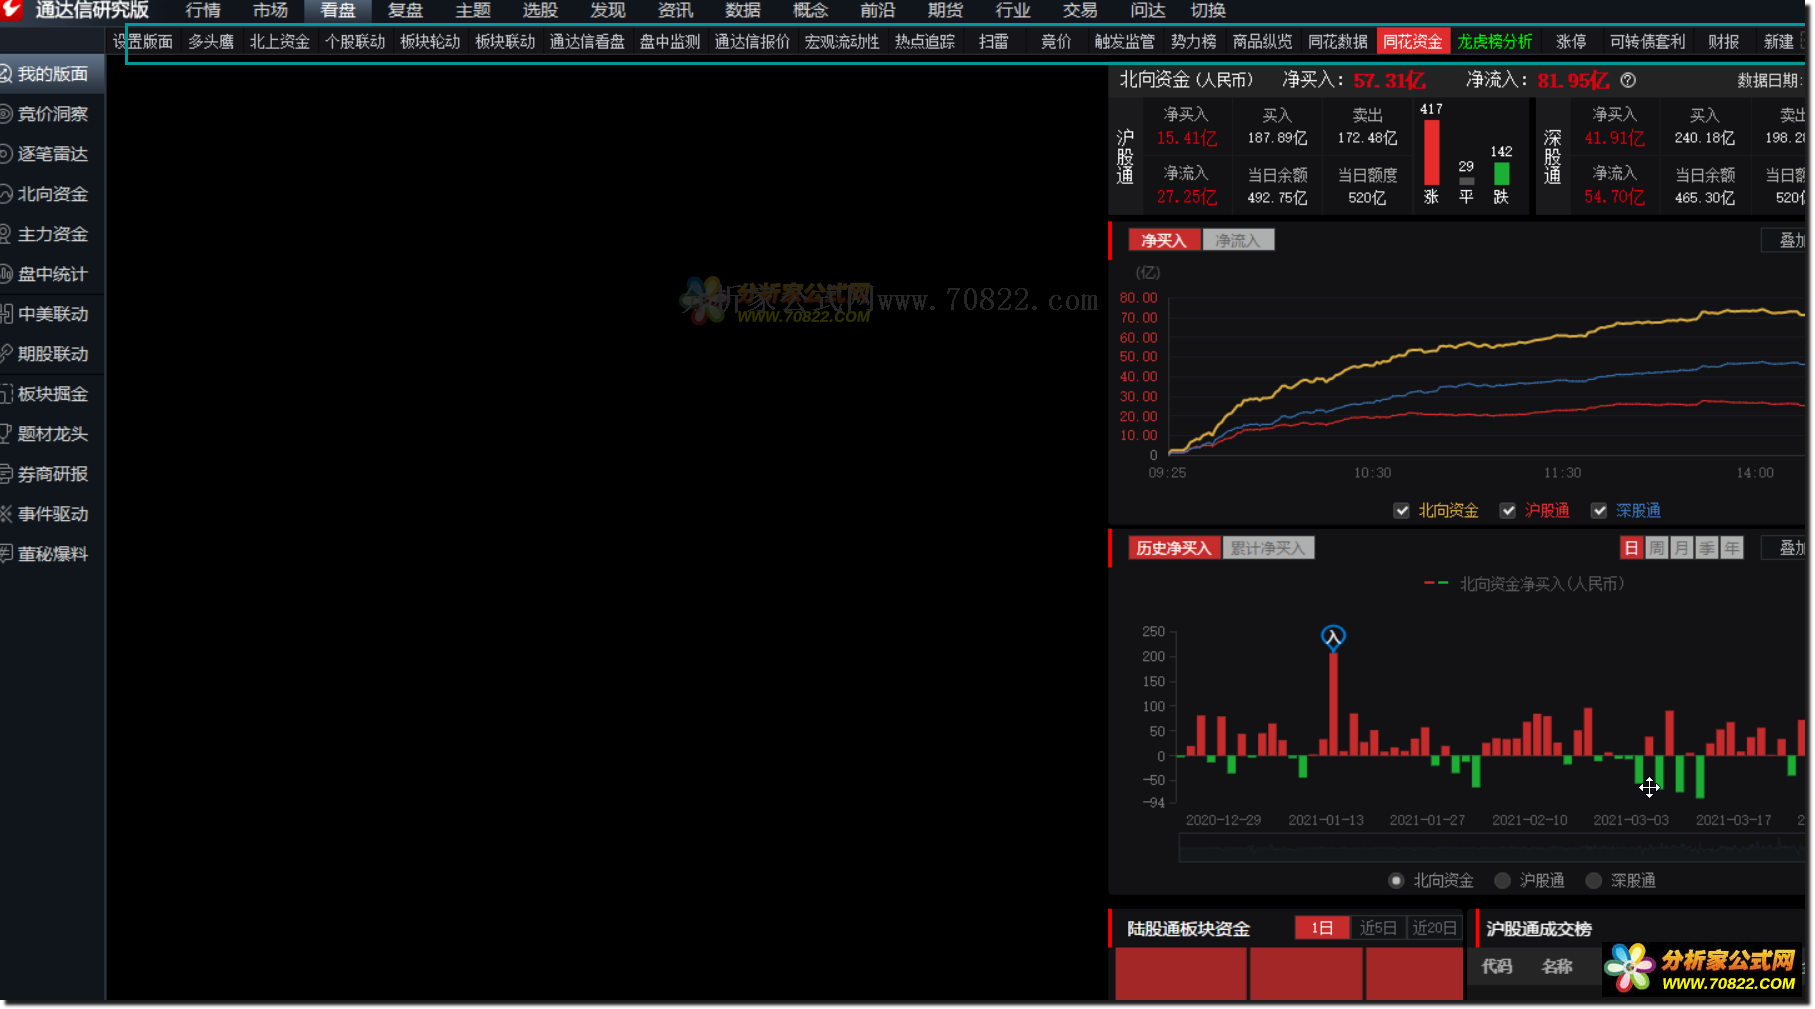Switch to 净买入 chart tab
Image resolution: width=1815 pixels, height=1009 pixels.
(x=1164, y=240)
